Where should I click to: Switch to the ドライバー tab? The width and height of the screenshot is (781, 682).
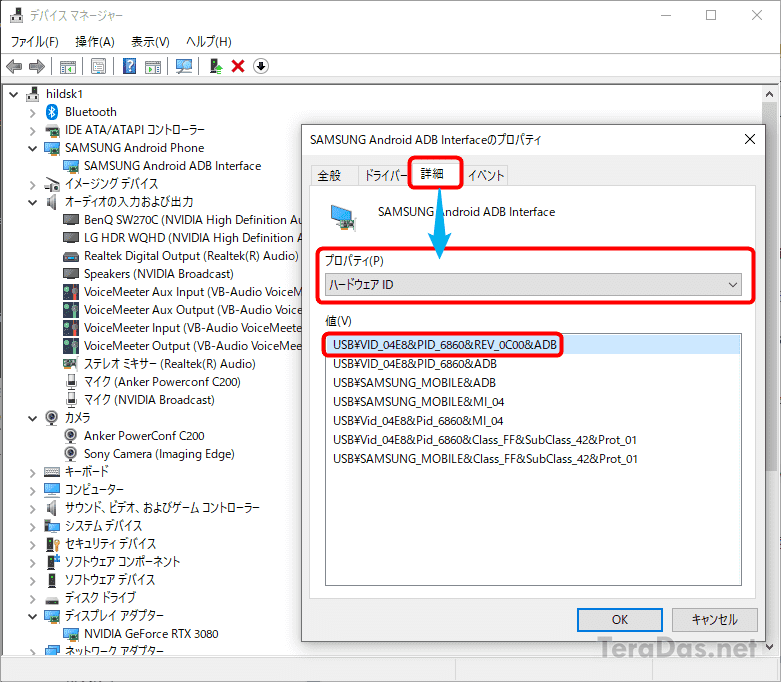point(385,175)
